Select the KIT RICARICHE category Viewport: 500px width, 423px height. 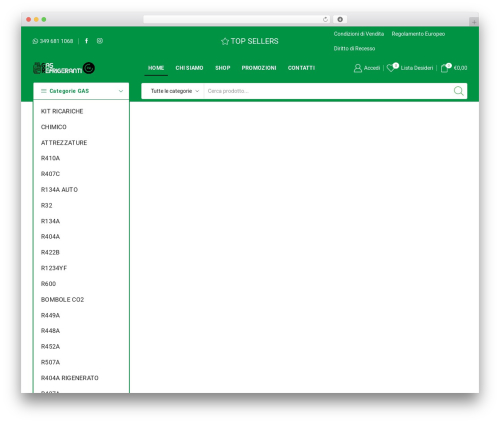tap(62, 111)
